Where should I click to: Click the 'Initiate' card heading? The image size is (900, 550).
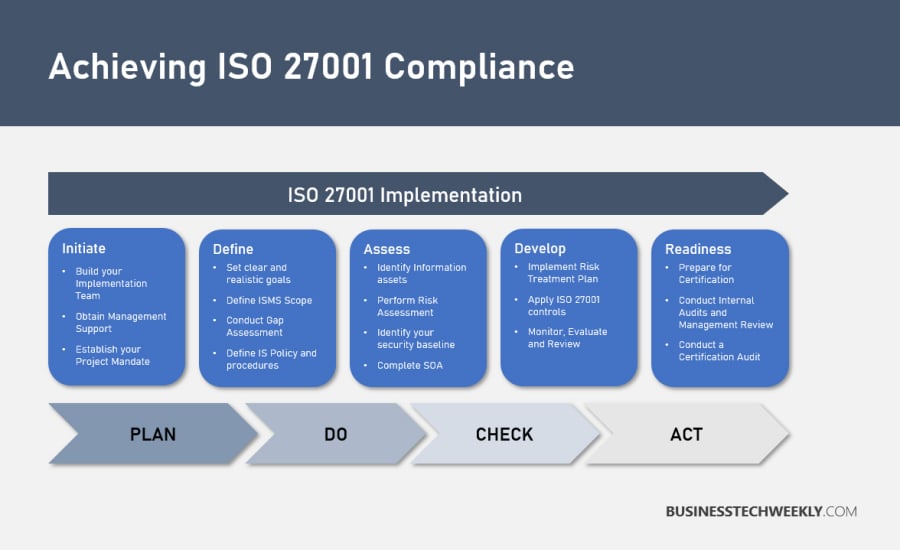coord(84,249)
